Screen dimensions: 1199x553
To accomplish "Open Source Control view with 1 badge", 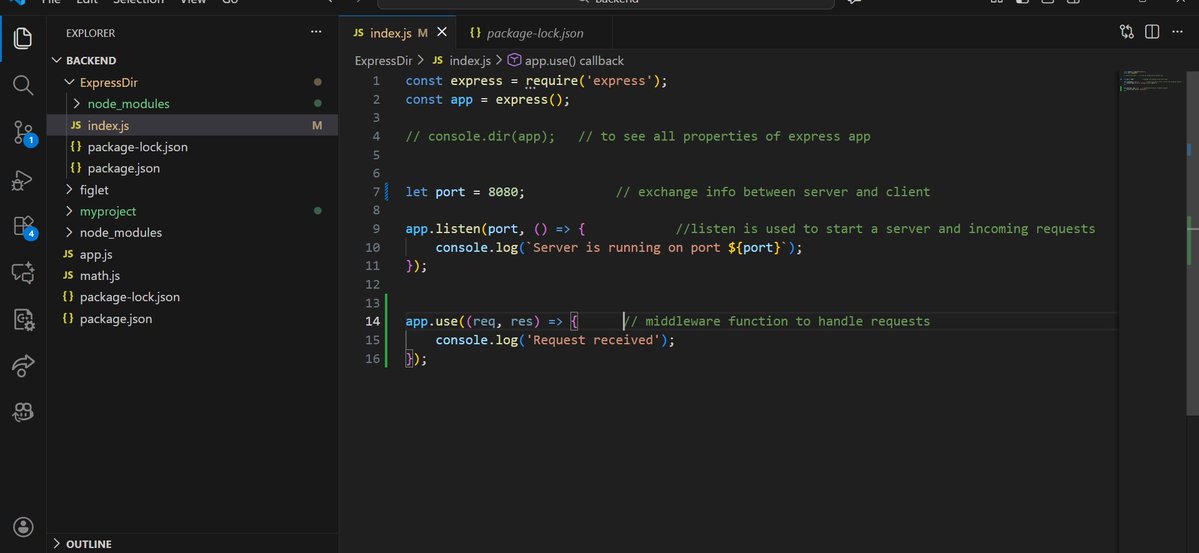I will coord(23,132).
